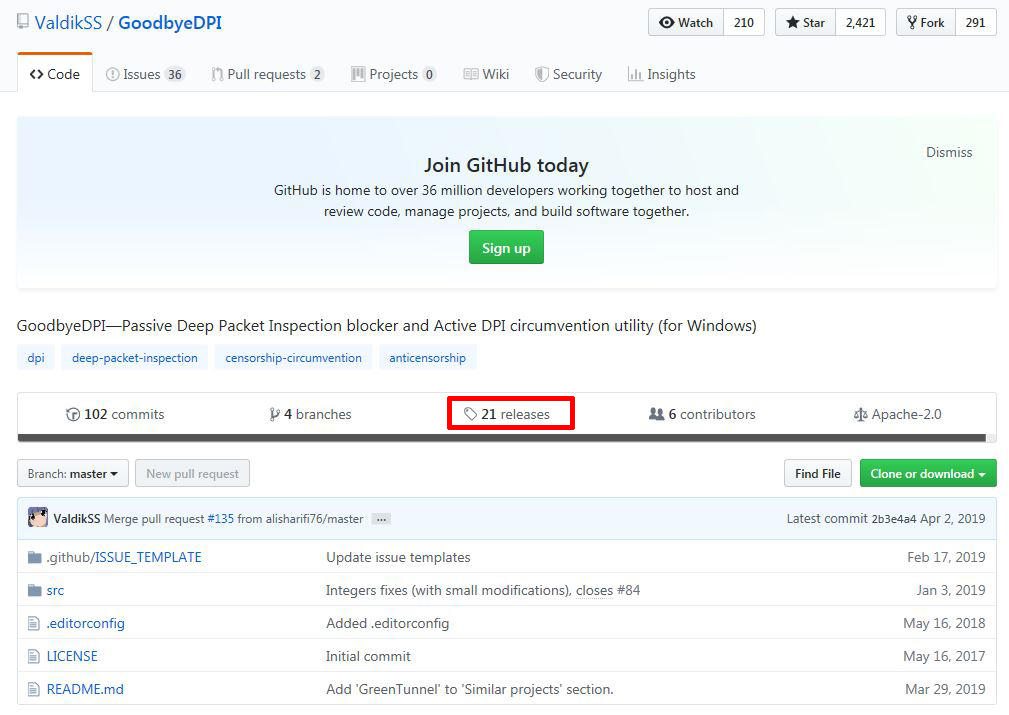1009x715 pixels.
Task: Click the Find File button
Action: point(817,474)
